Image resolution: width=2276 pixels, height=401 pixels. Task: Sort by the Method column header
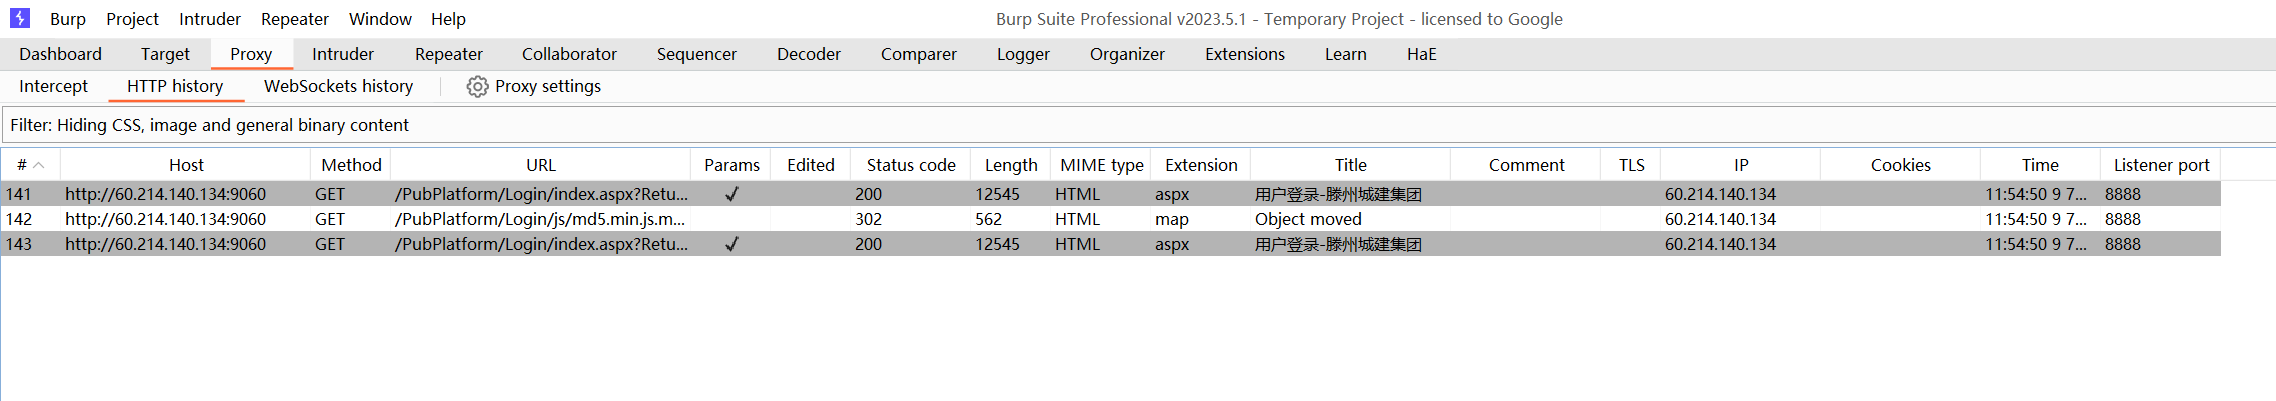(x=351, y=165)
